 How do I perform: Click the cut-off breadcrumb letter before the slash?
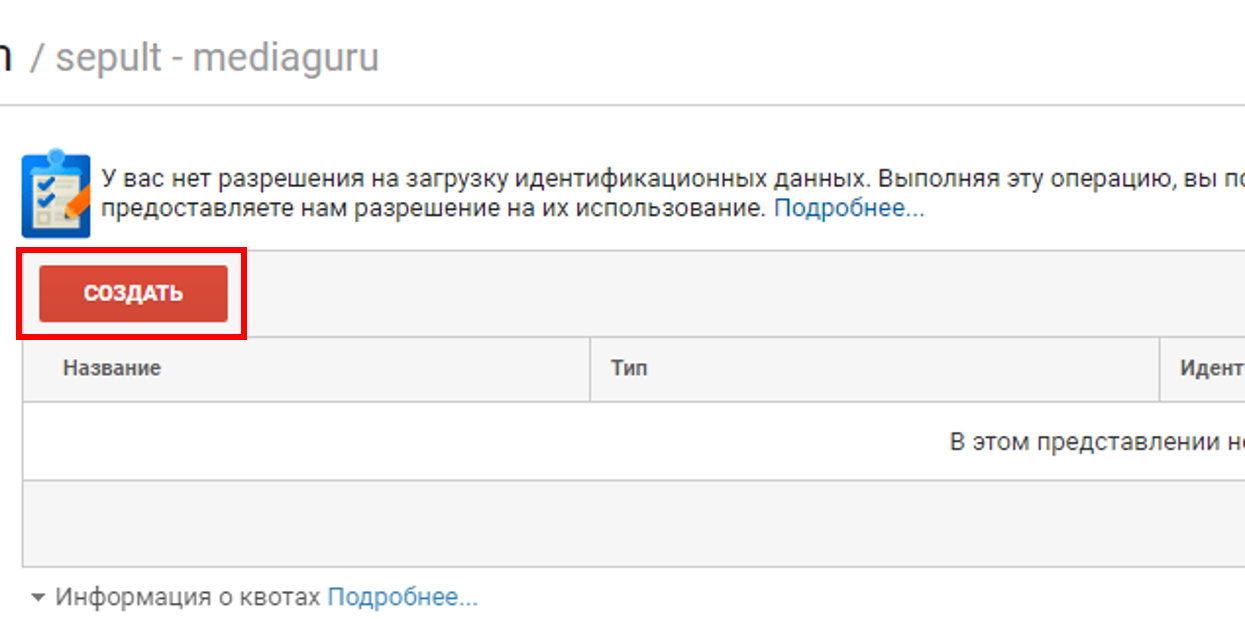[x=6, y=57]
